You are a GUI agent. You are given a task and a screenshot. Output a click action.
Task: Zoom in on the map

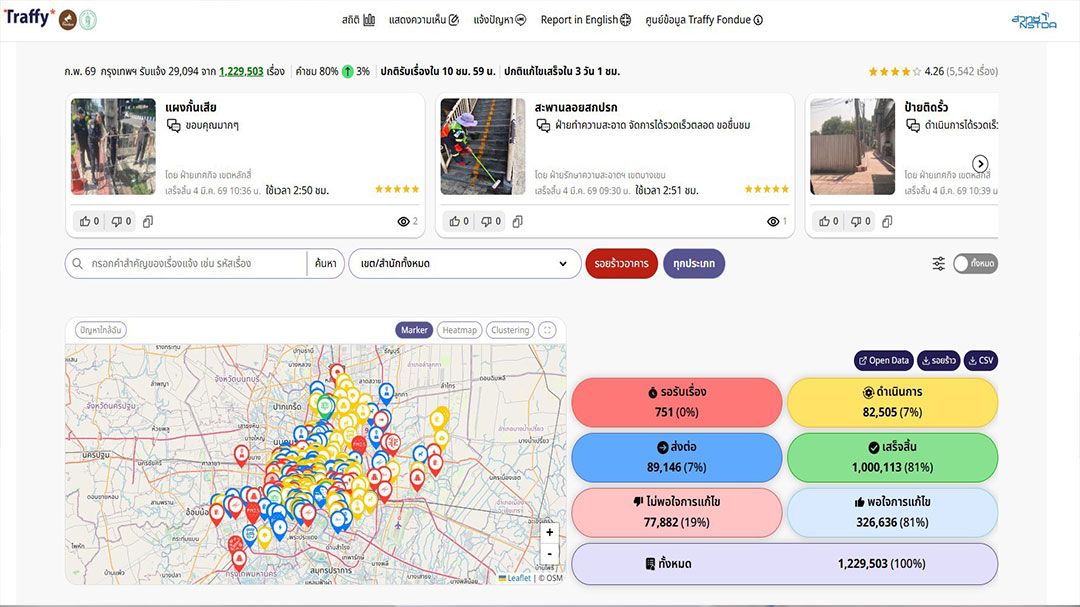click(x=549, y=533)
